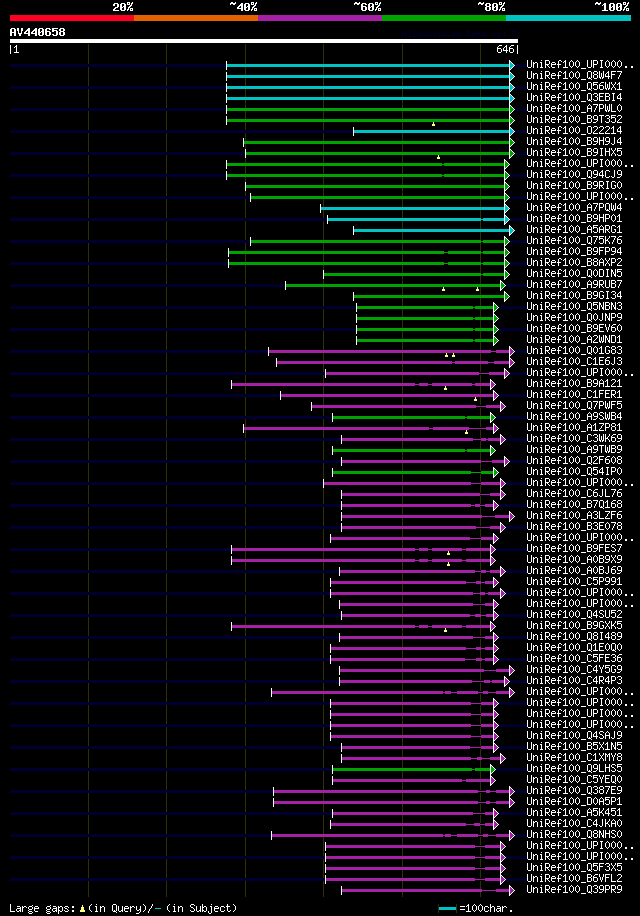640x916 pixels.
Task: Select the UniRef100_Q39PR9 label
Action: click(x=574, y=890)
